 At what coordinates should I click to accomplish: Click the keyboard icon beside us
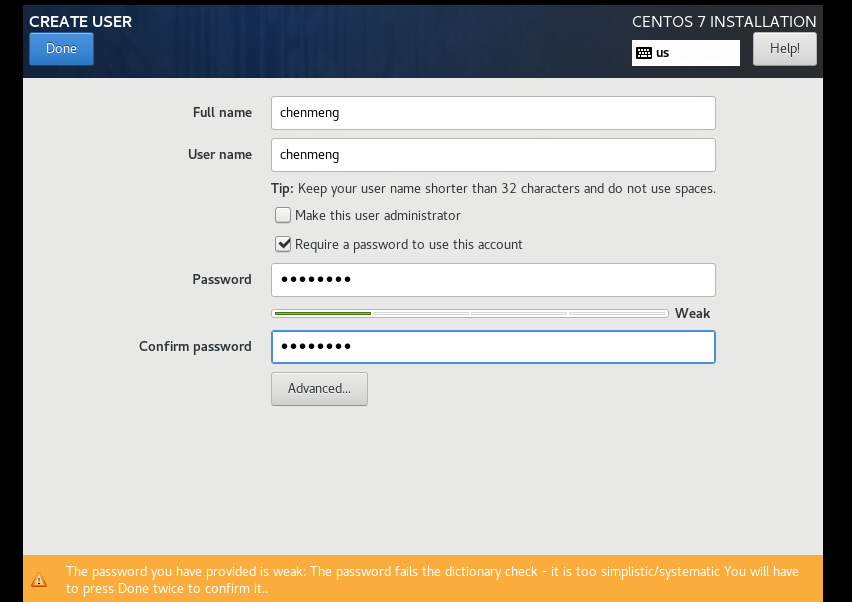click(x=644, y=53)
